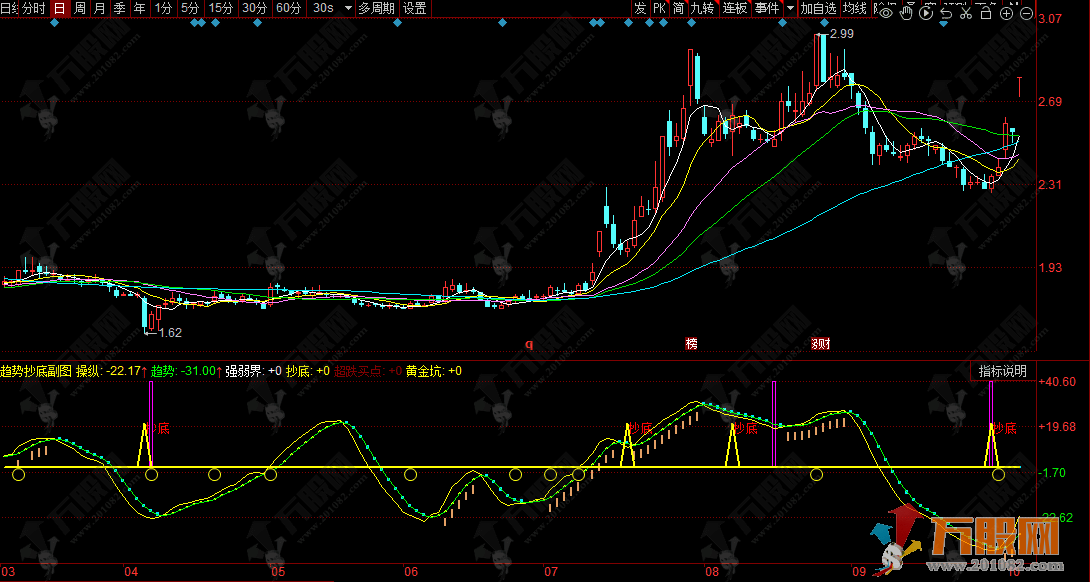Click the undo back arrow icon
1090x582 pixels.
946,13
